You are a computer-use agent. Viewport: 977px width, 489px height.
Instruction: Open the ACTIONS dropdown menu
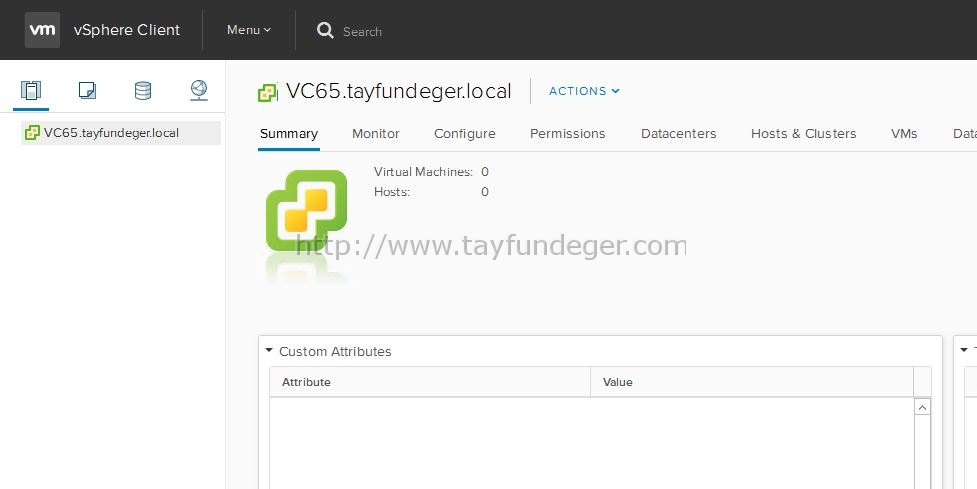pyautogui.click(x=584, y=91)
